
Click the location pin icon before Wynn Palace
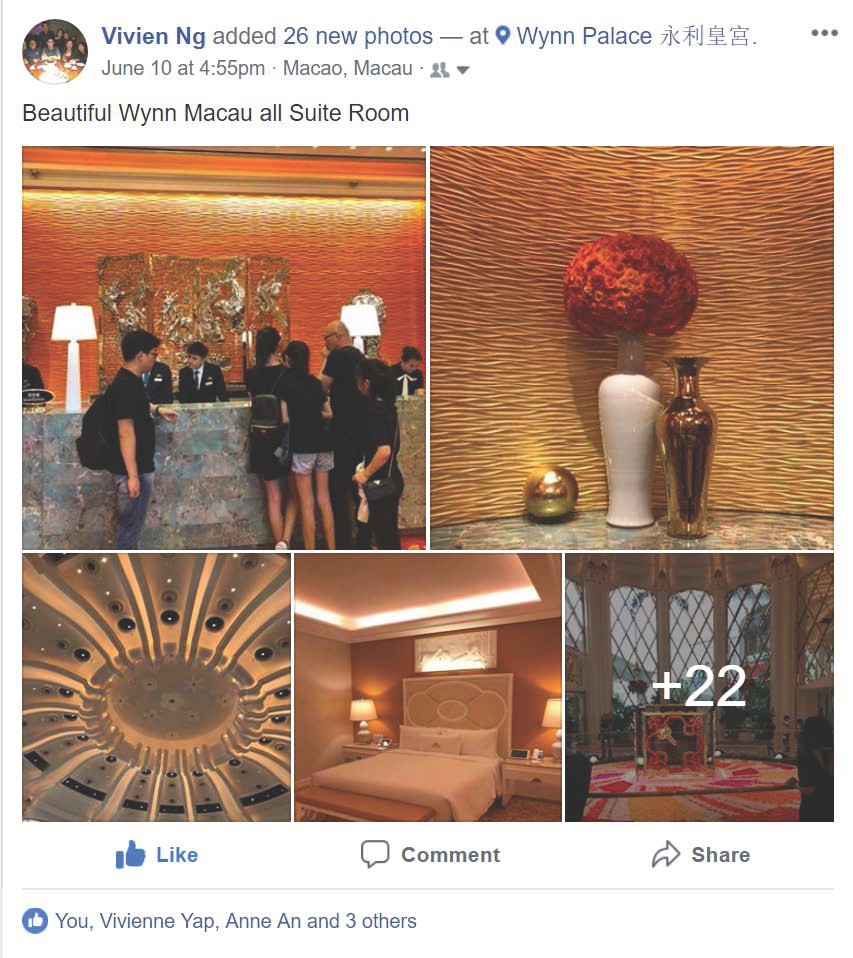502,35
